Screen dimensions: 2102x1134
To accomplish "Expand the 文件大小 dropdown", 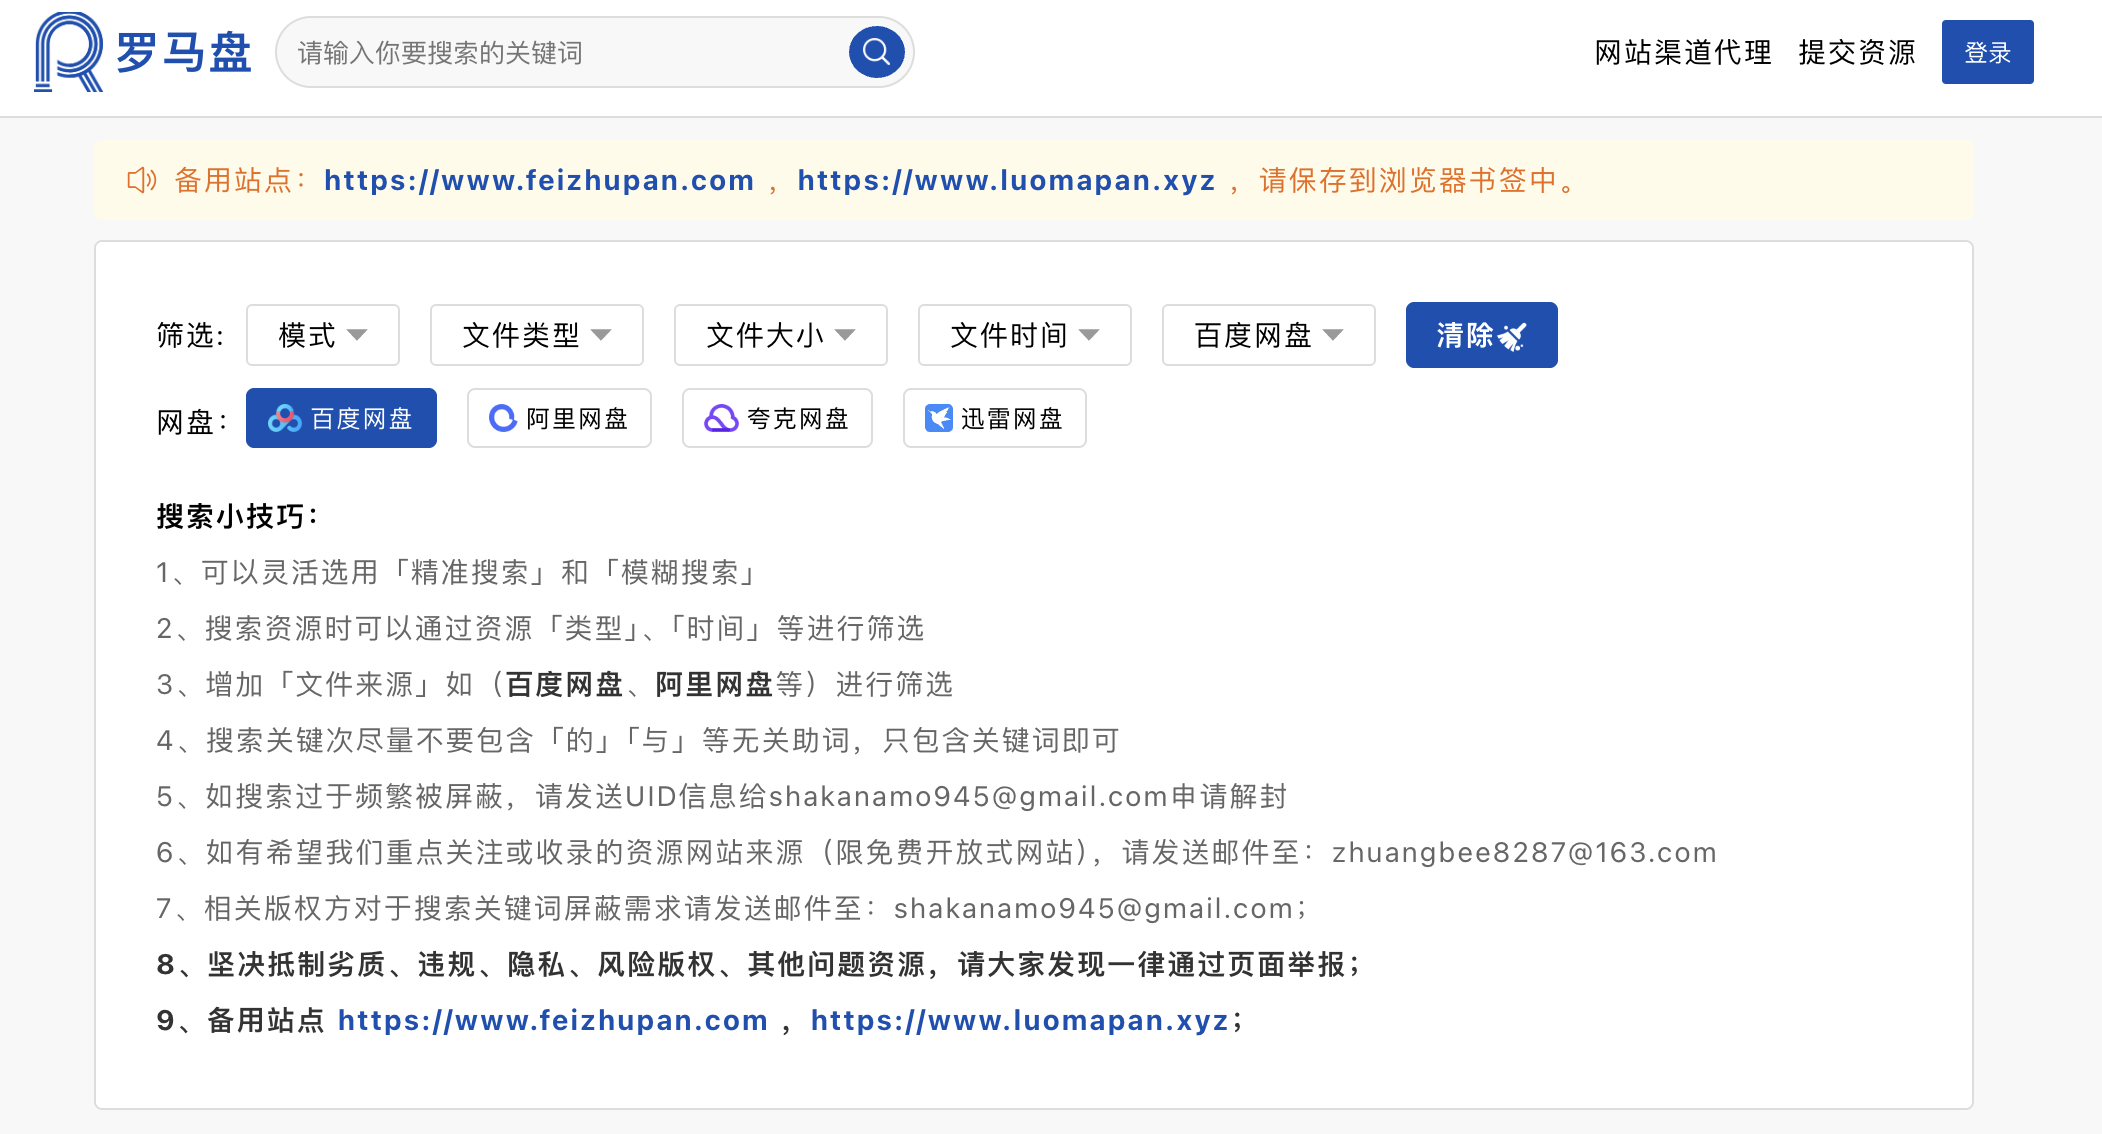I will (780, 335).
